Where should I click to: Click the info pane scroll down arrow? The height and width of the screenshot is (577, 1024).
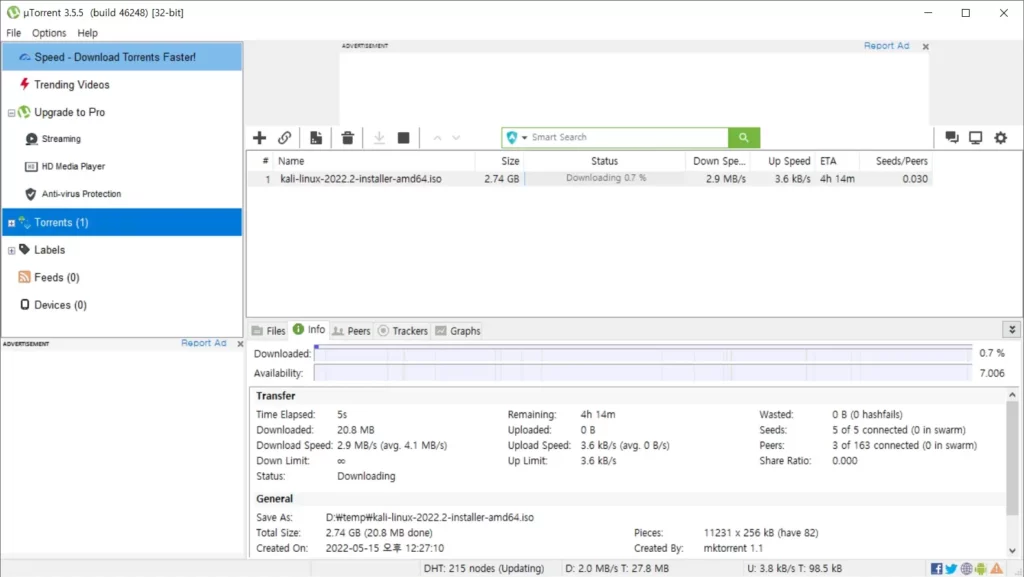point(1012,551)
